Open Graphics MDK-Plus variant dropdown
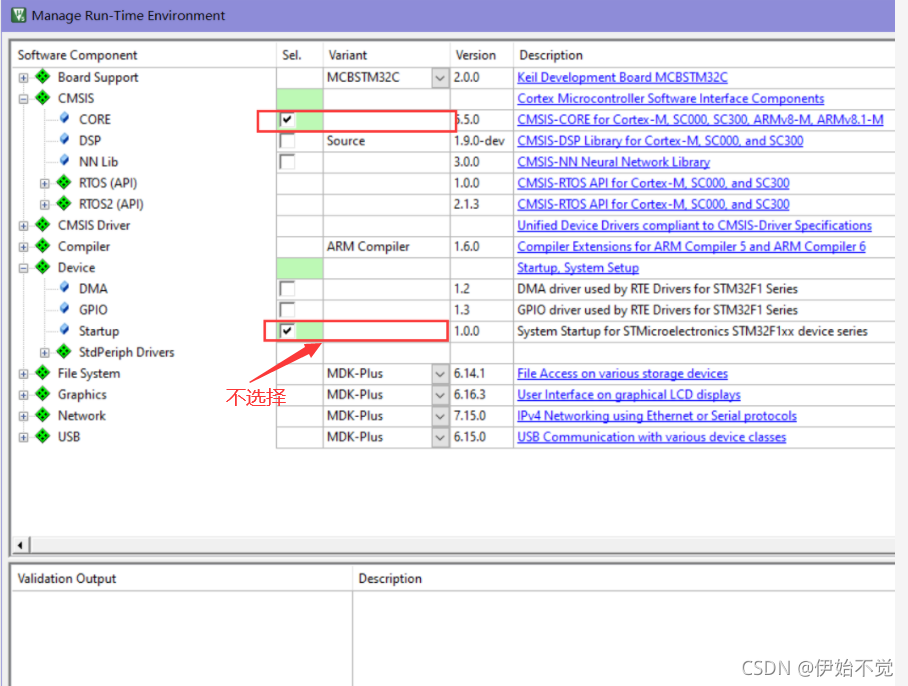This screenshot has height=686, width=908. (440, 395)
